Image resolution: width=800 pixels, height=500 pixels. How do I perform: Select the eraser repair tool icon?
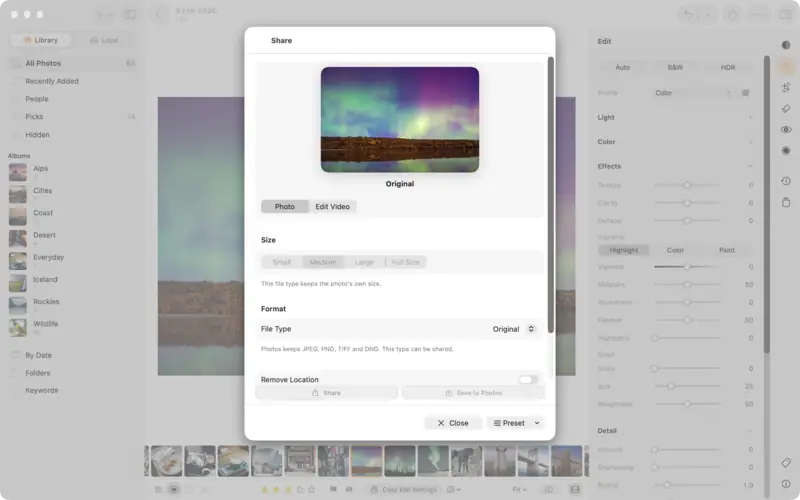(x=786, y=109)
